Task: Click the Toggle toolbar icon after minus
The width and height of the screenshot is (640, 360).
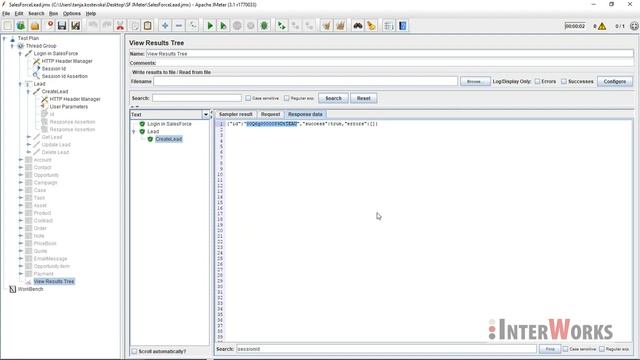Action: 193,26
